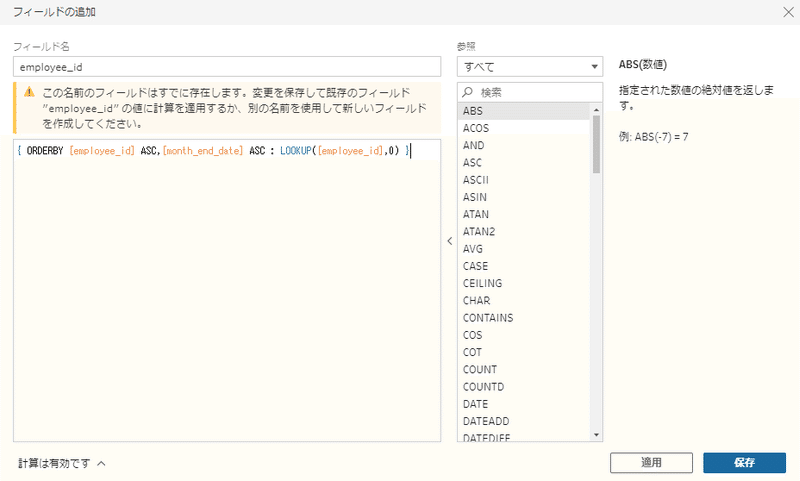Screen dimensions: 800x481
Task: Select the COT function
Action: point(523,352)
